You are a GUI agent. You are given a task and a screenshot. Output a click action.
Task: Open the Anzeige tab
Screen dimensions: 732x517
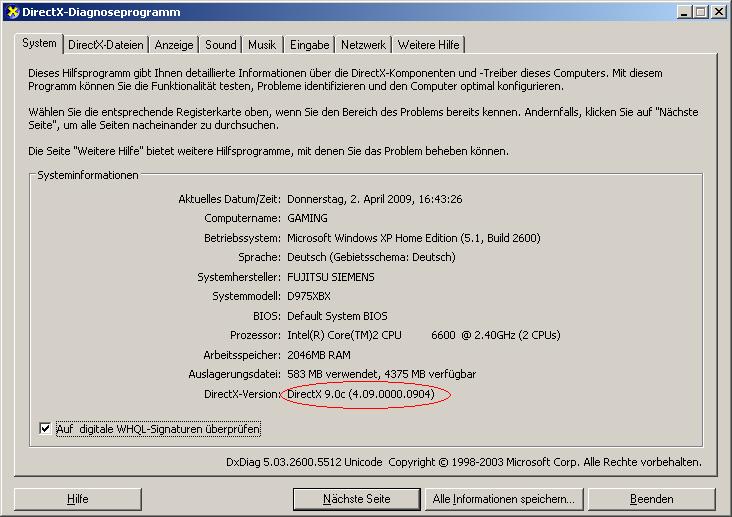click(174, 45)
